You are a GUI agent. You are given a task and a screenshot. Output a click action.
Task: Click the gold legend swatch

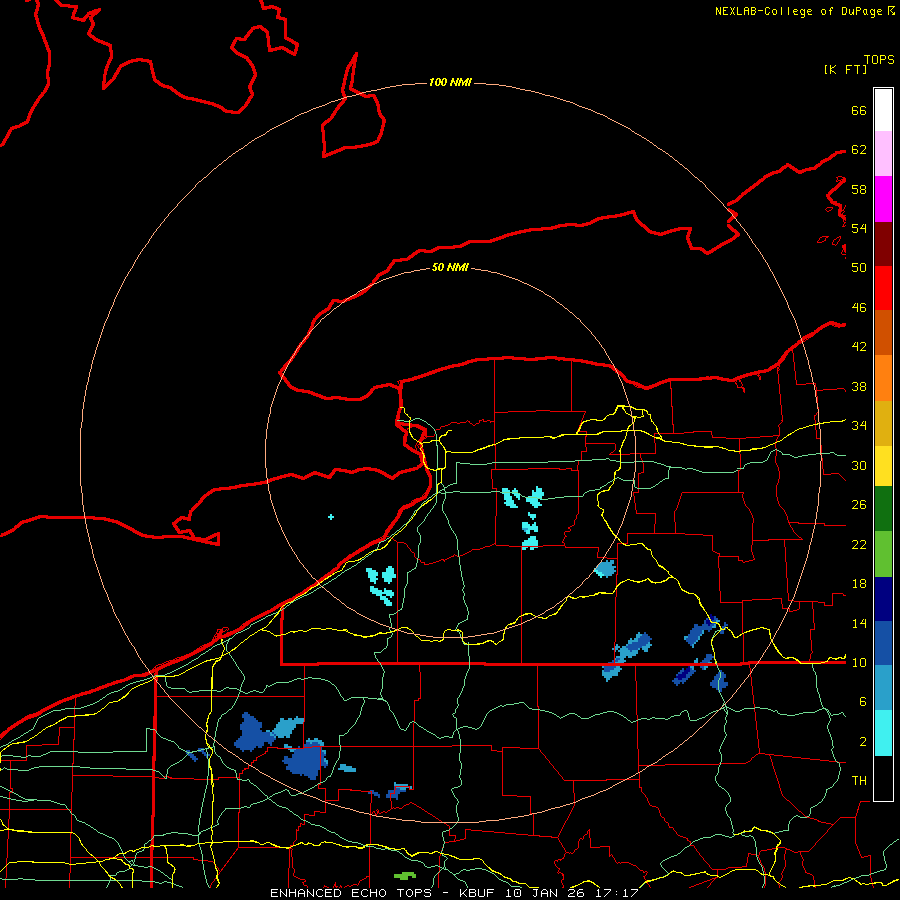tap(883, 422)
